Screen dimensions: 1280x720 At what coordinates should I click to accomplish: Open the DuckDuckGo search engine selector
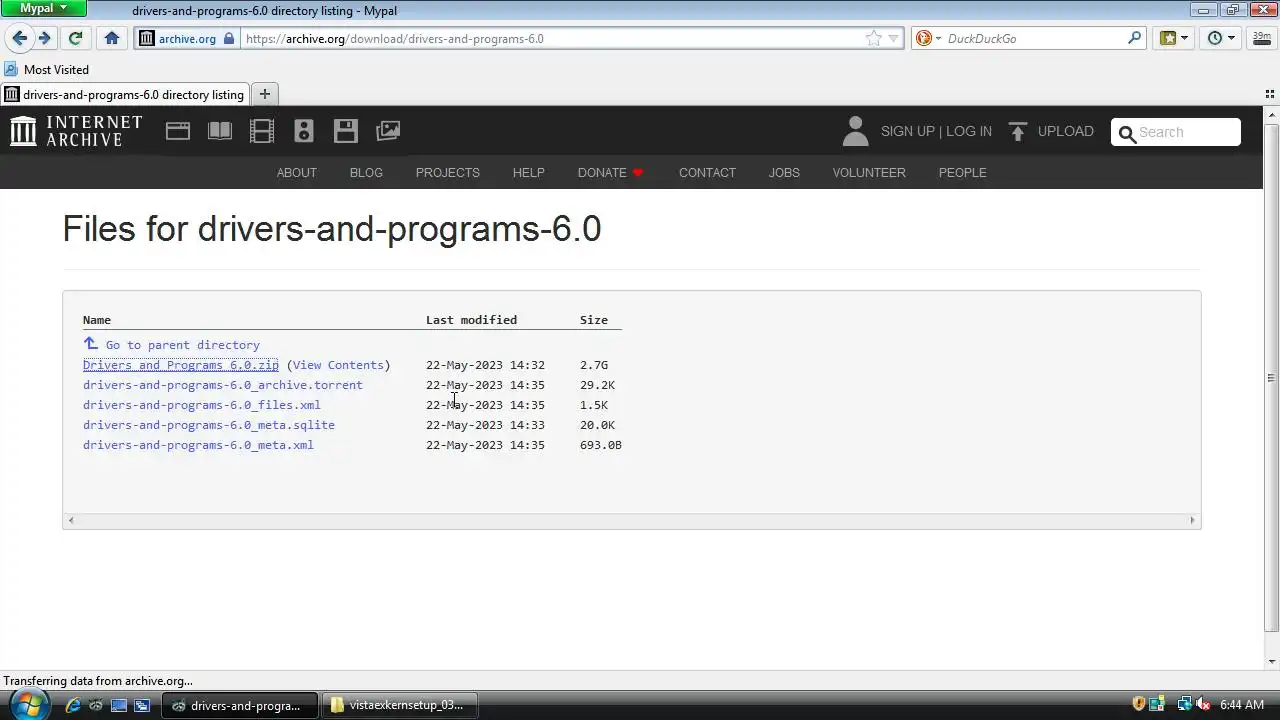tap(928, 38)
